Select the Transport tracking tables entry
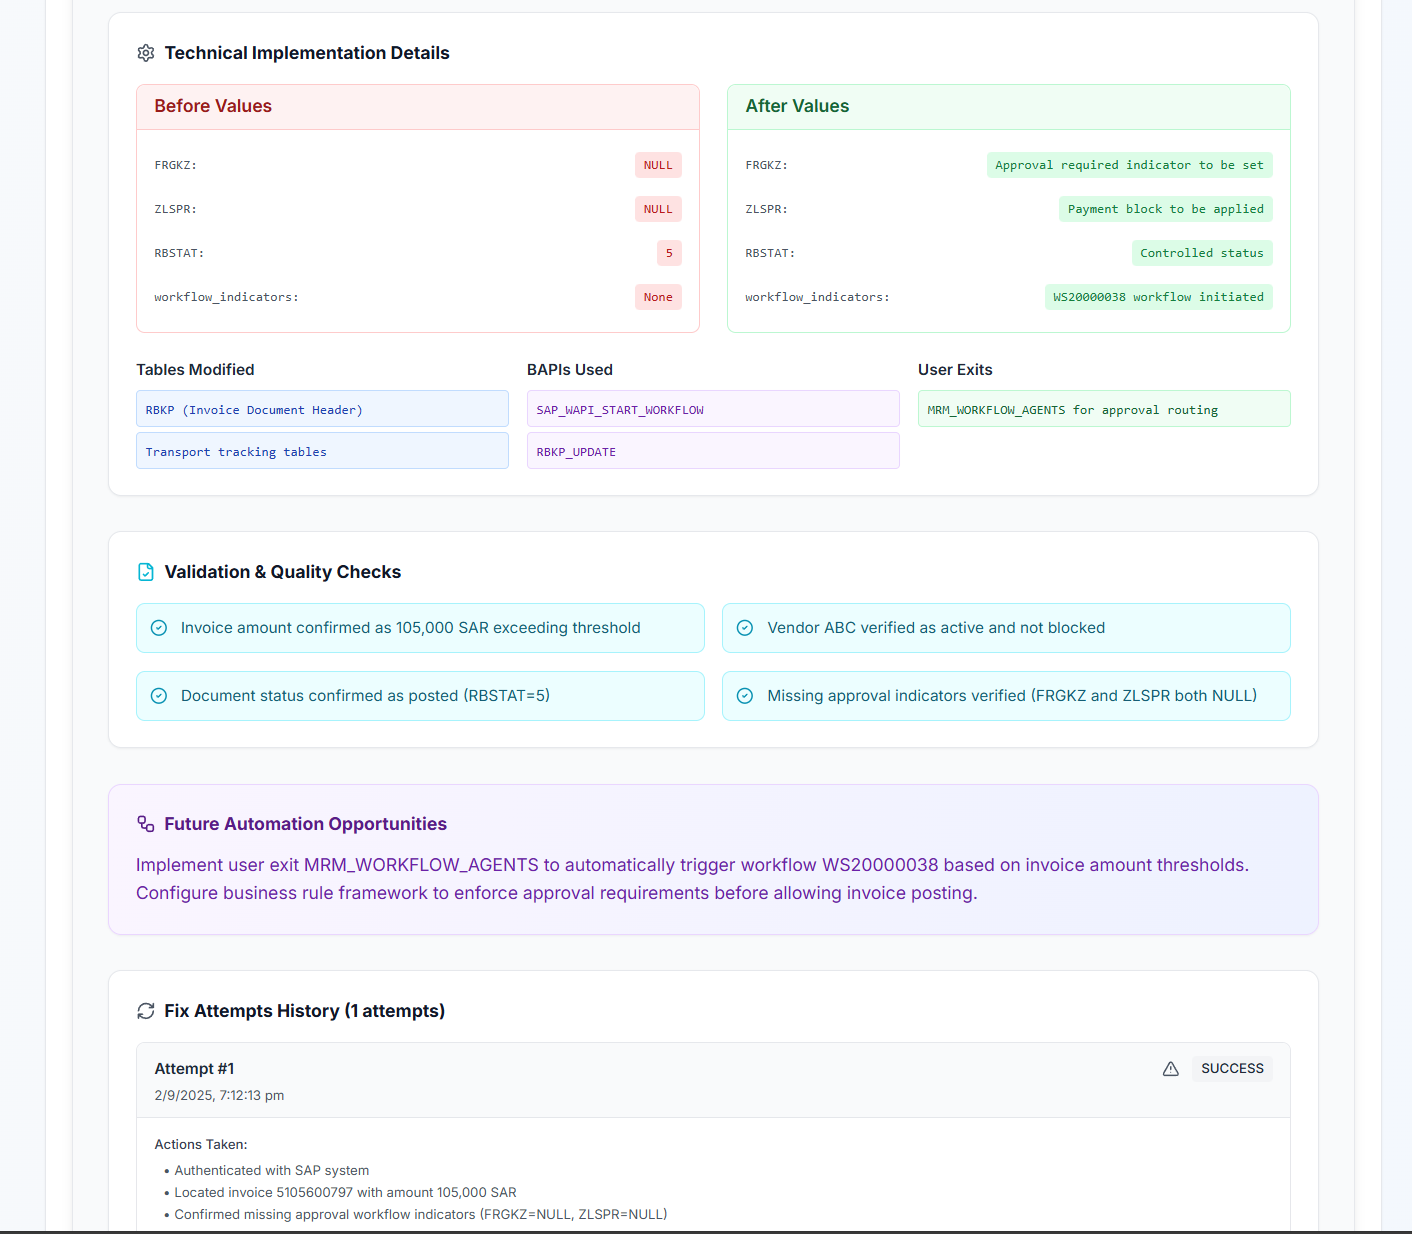1412x1234 pixels. pos(322,451)
